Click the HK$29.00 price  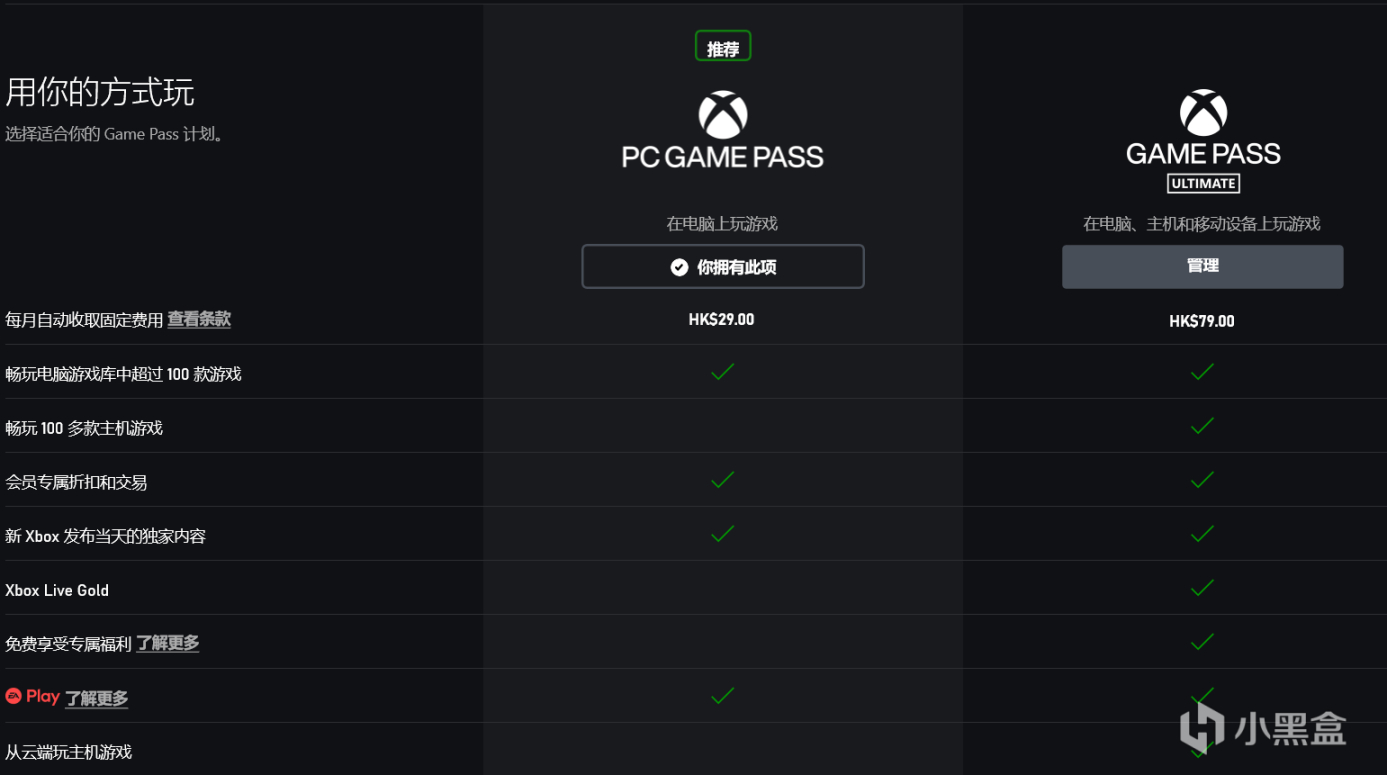click(722, 320)
